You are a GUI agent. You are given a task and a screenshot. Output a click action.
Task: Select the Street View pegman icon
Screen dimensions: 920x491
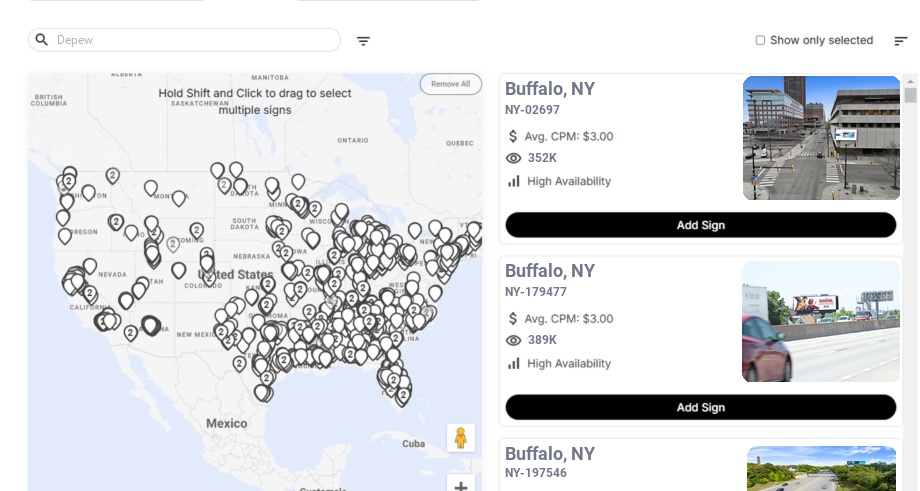460,438
